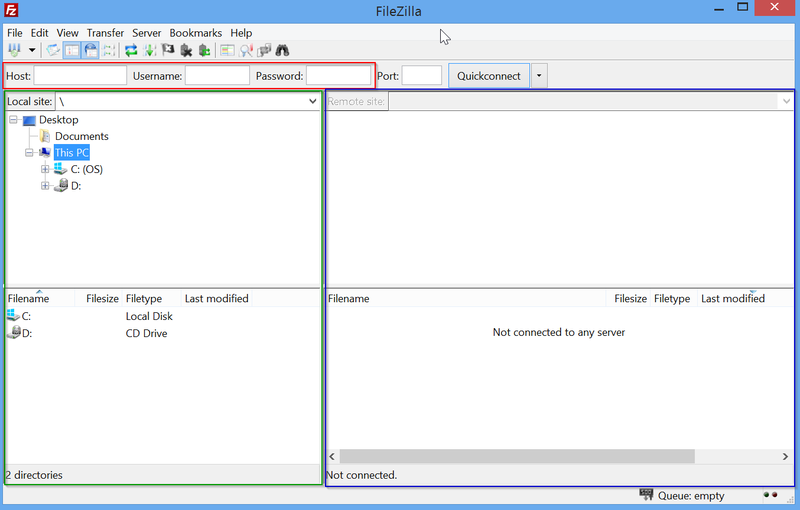The width and height of the screenshot is (800, 510).
Task: Click the Quickconnect button
Action: click(x=489, y=75)
